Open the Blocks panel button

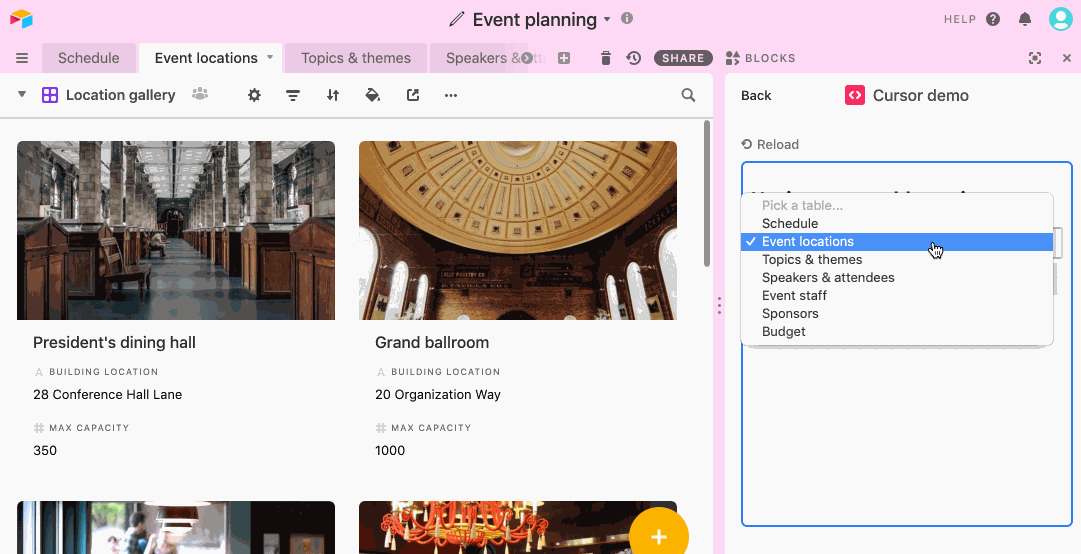coord(760,59)
